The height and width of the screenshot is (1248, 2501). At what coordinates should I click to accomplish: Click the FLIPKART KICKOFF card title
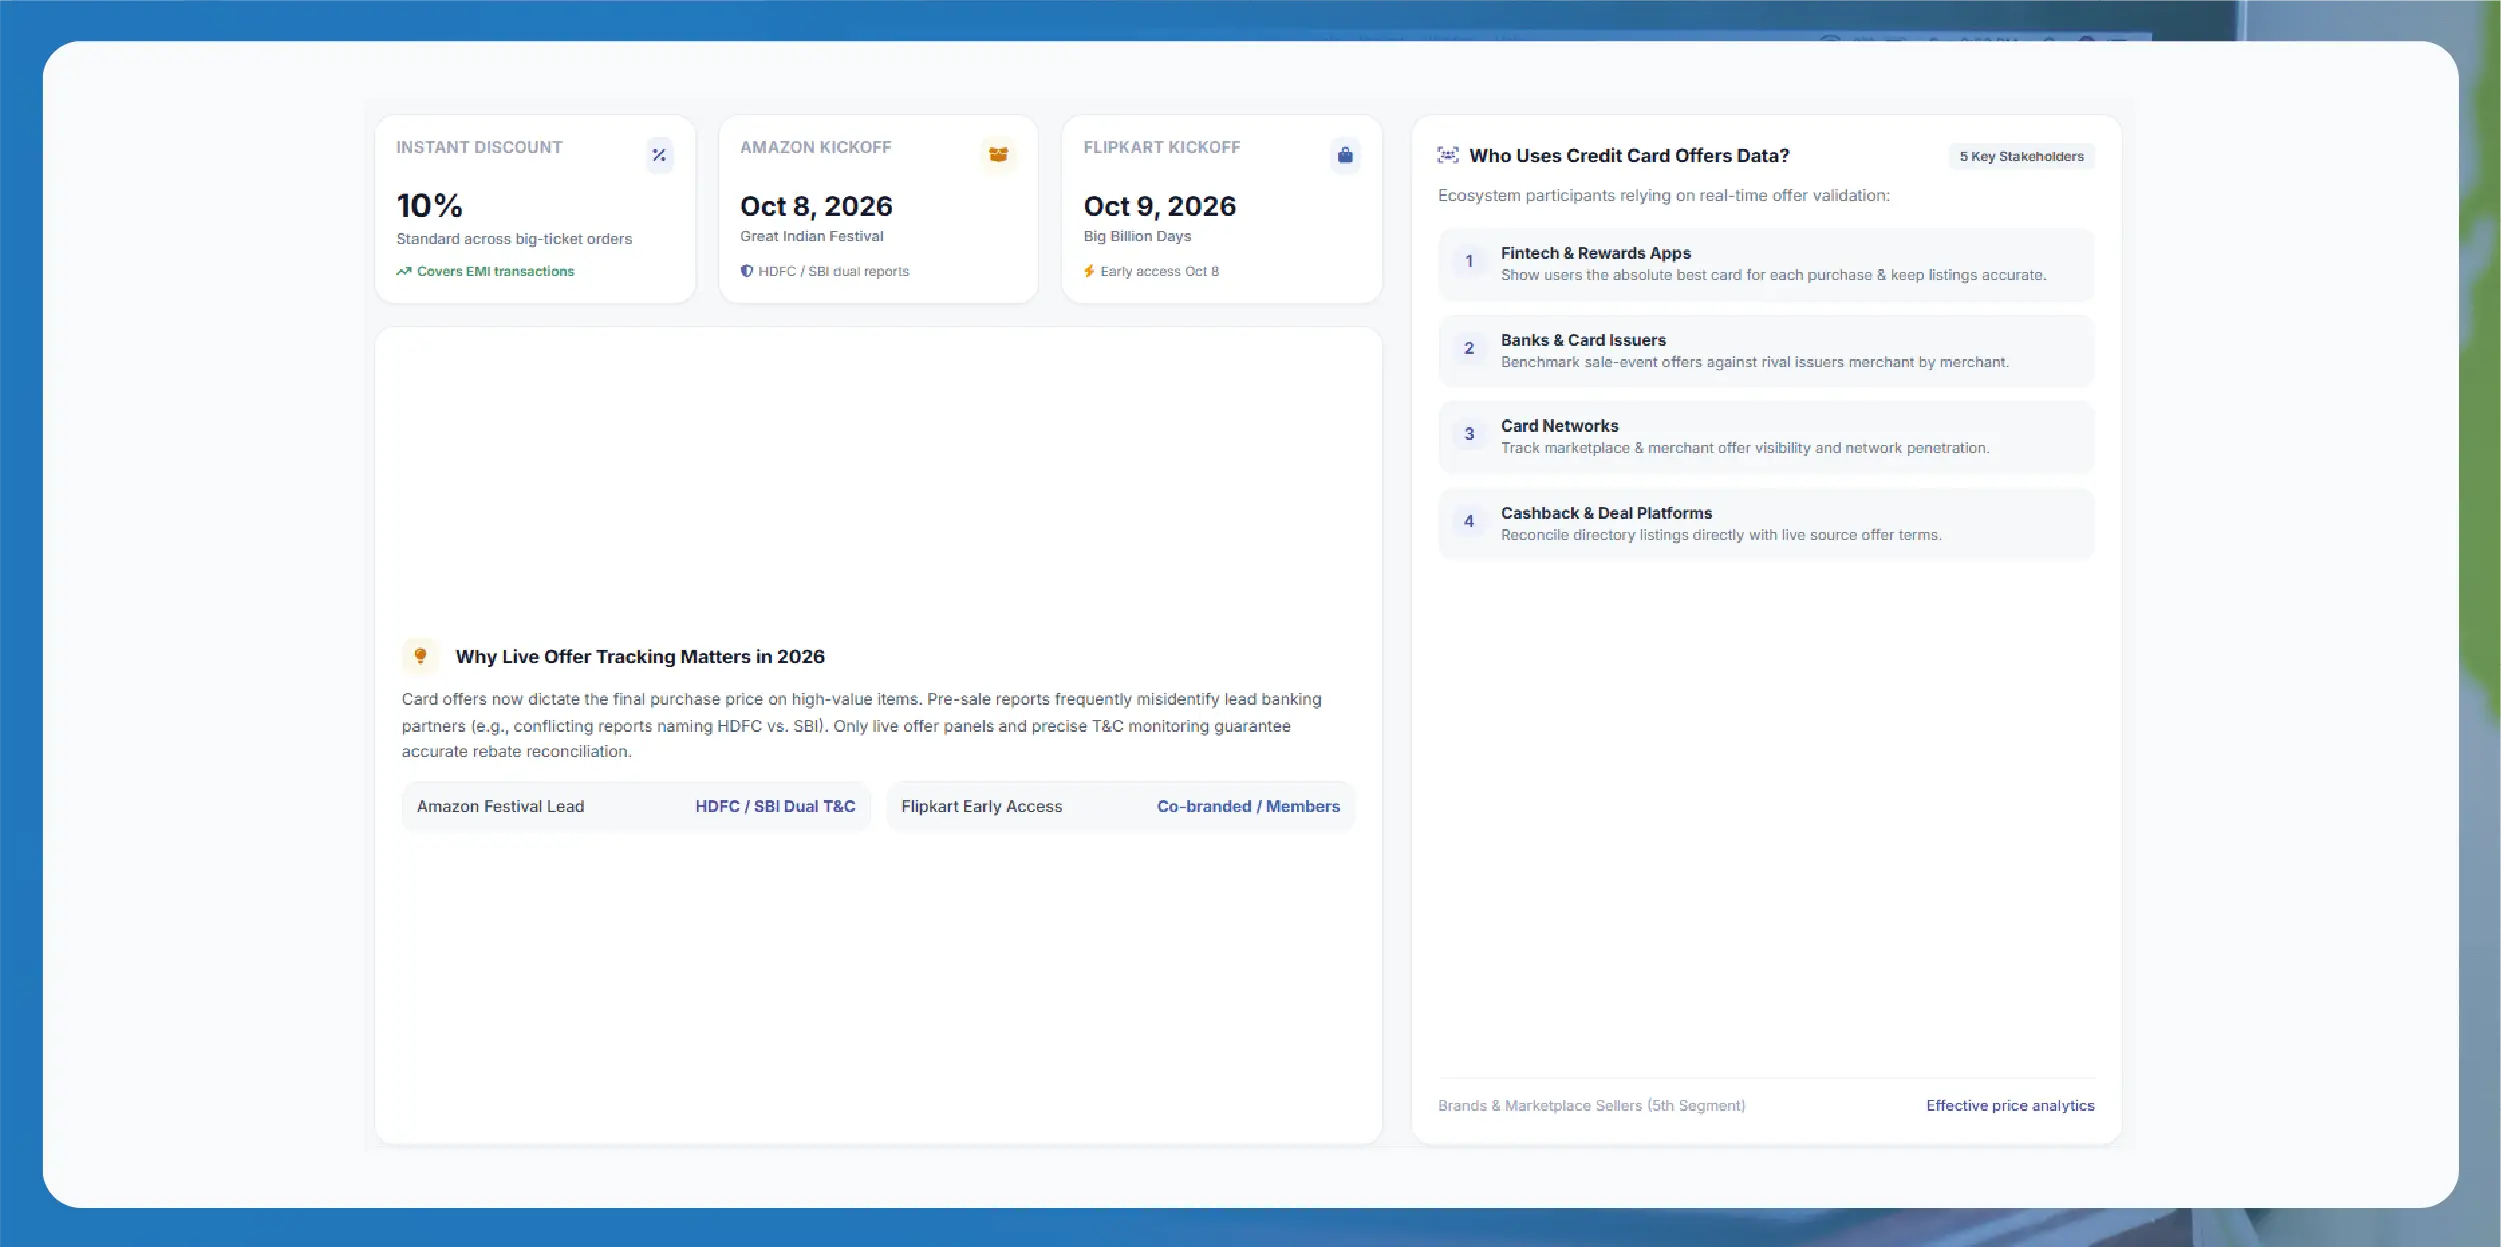1161,147
